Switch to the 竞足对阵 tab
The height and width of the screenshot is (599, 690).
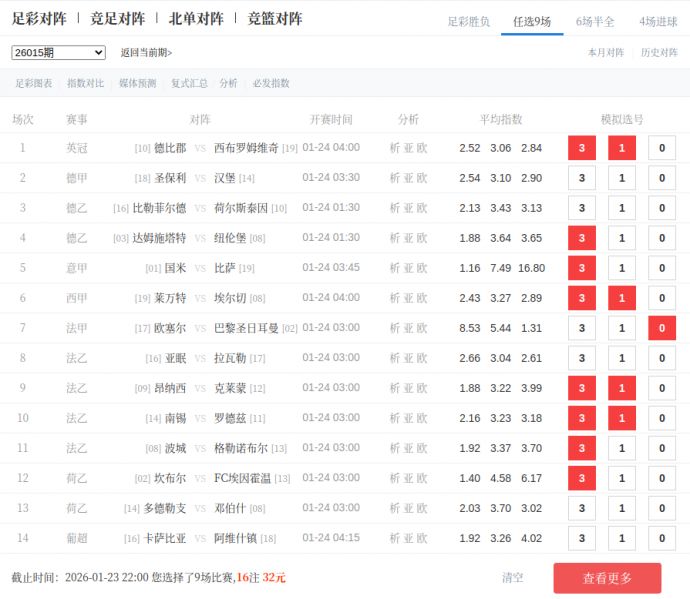[117, 18]
